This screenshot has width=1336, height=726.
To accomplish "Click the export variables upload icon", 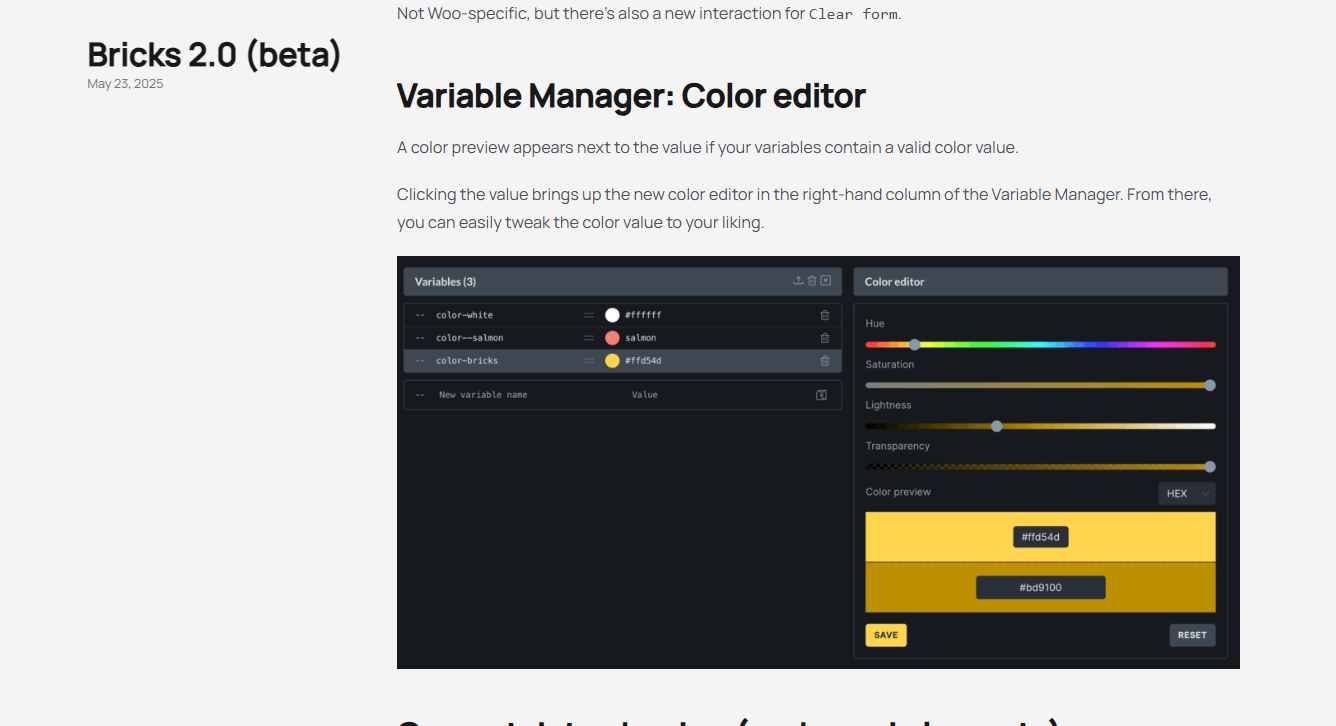I will tap(798, 281).
